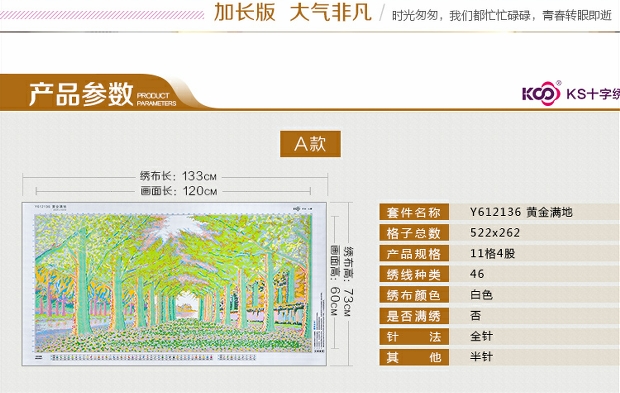Select the 格子总数 parameter label

(x=414, y=233)
